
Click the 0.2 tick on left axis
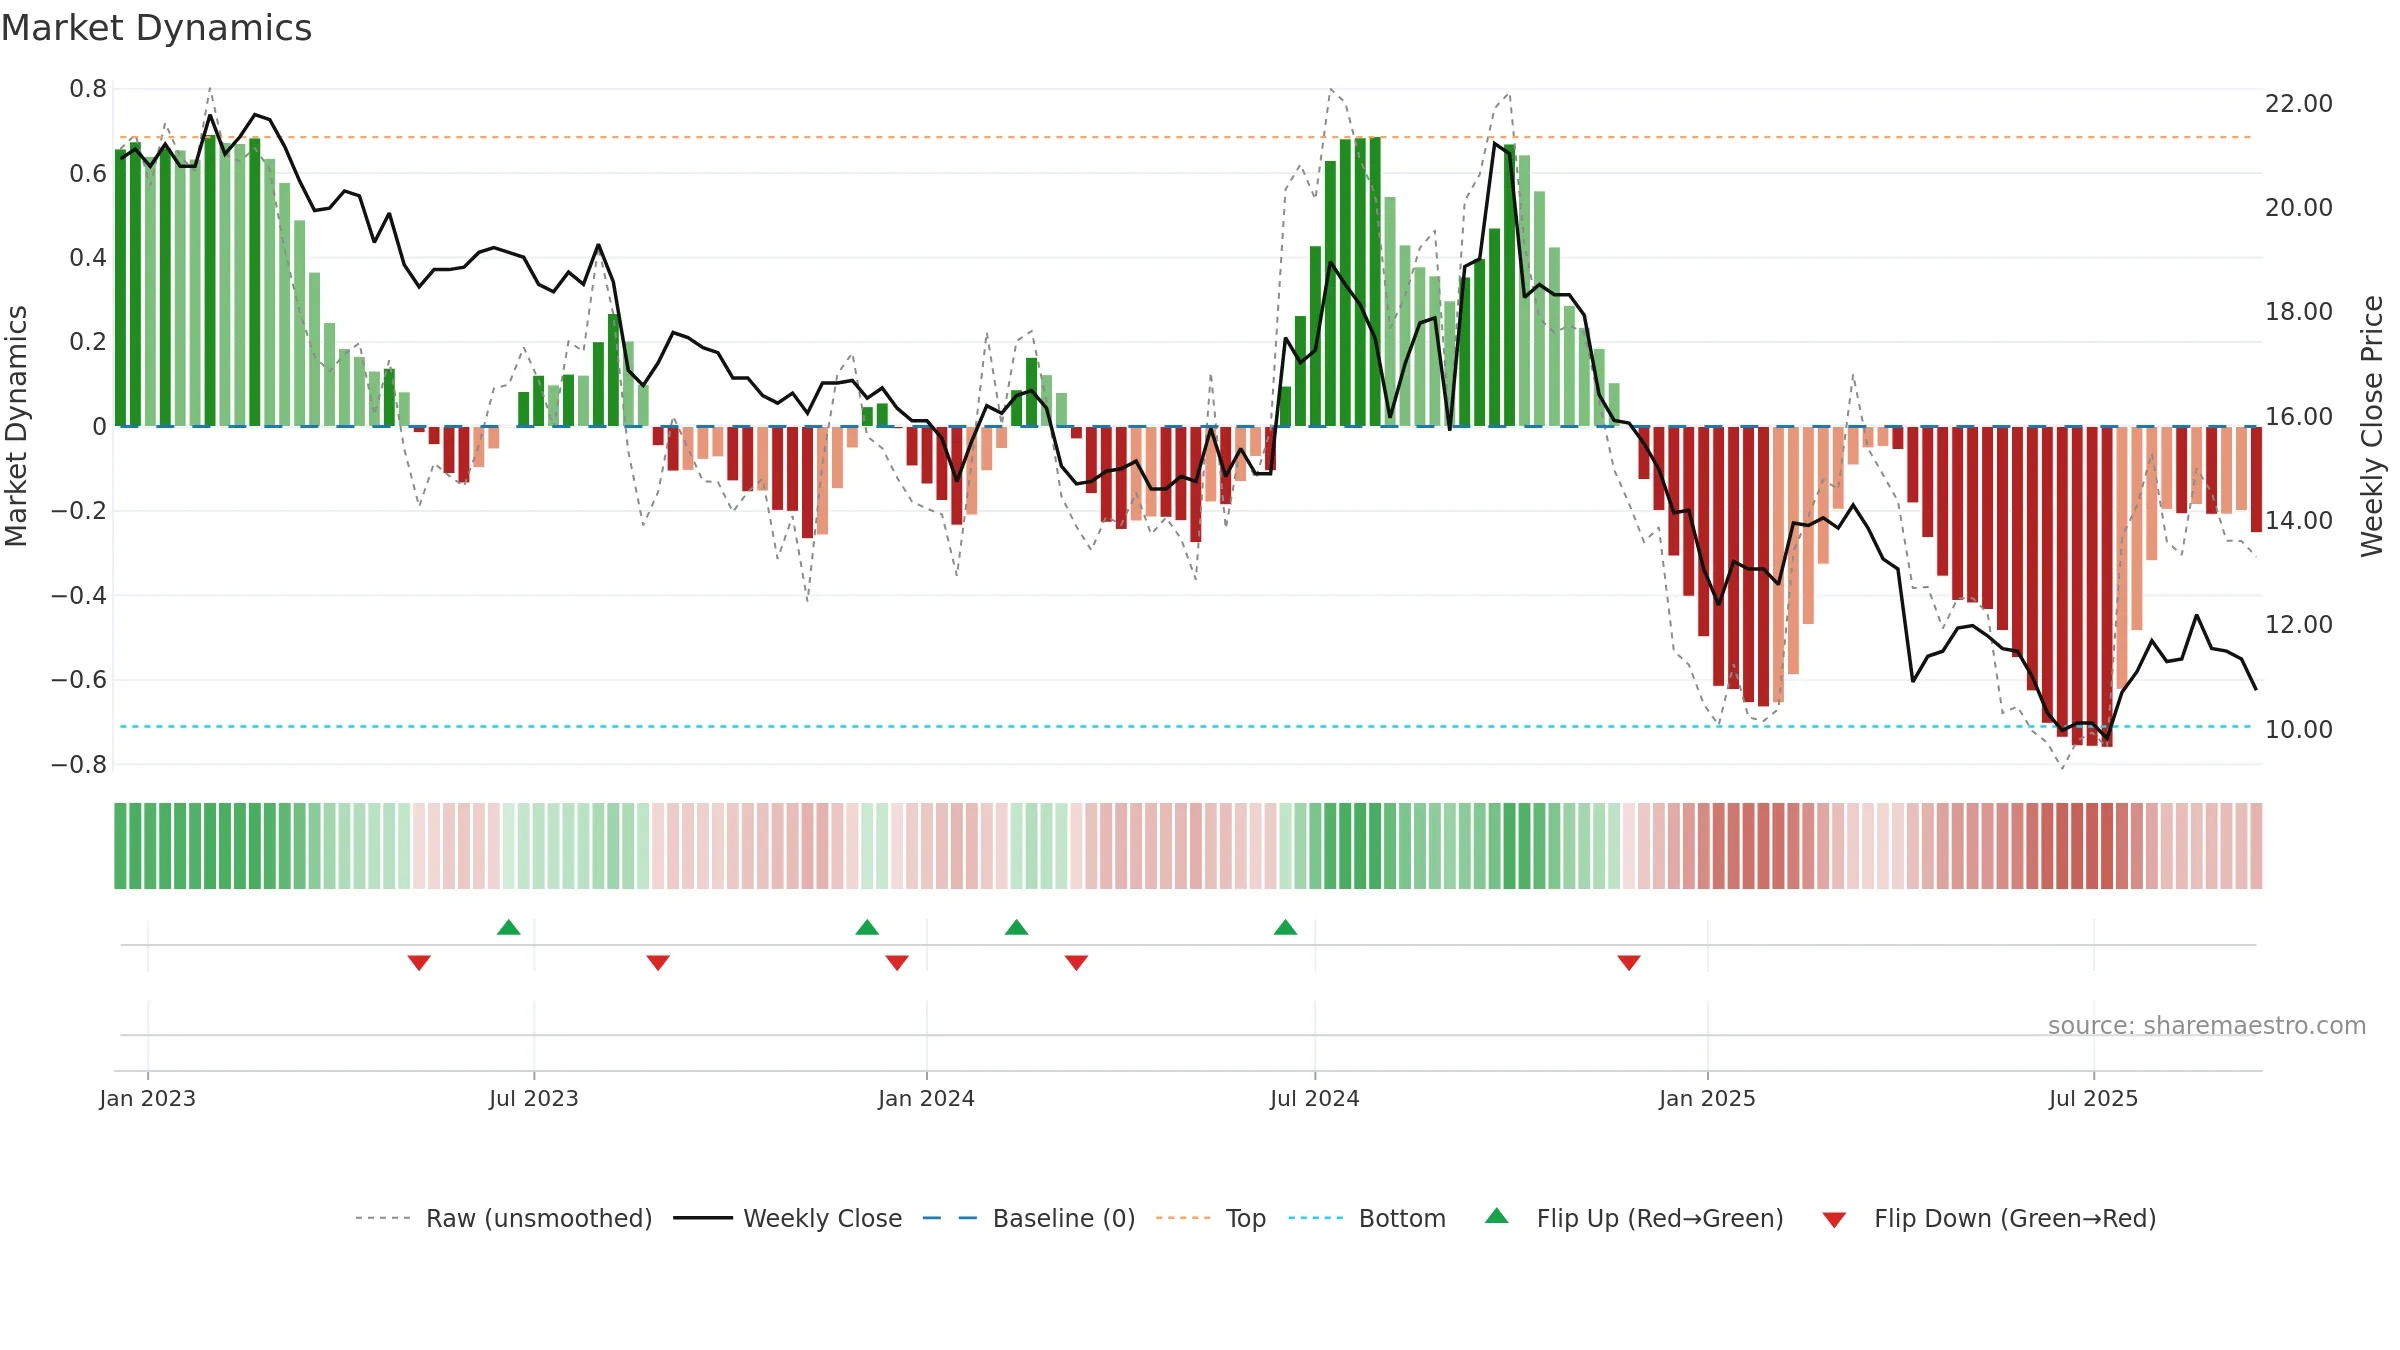88,342
